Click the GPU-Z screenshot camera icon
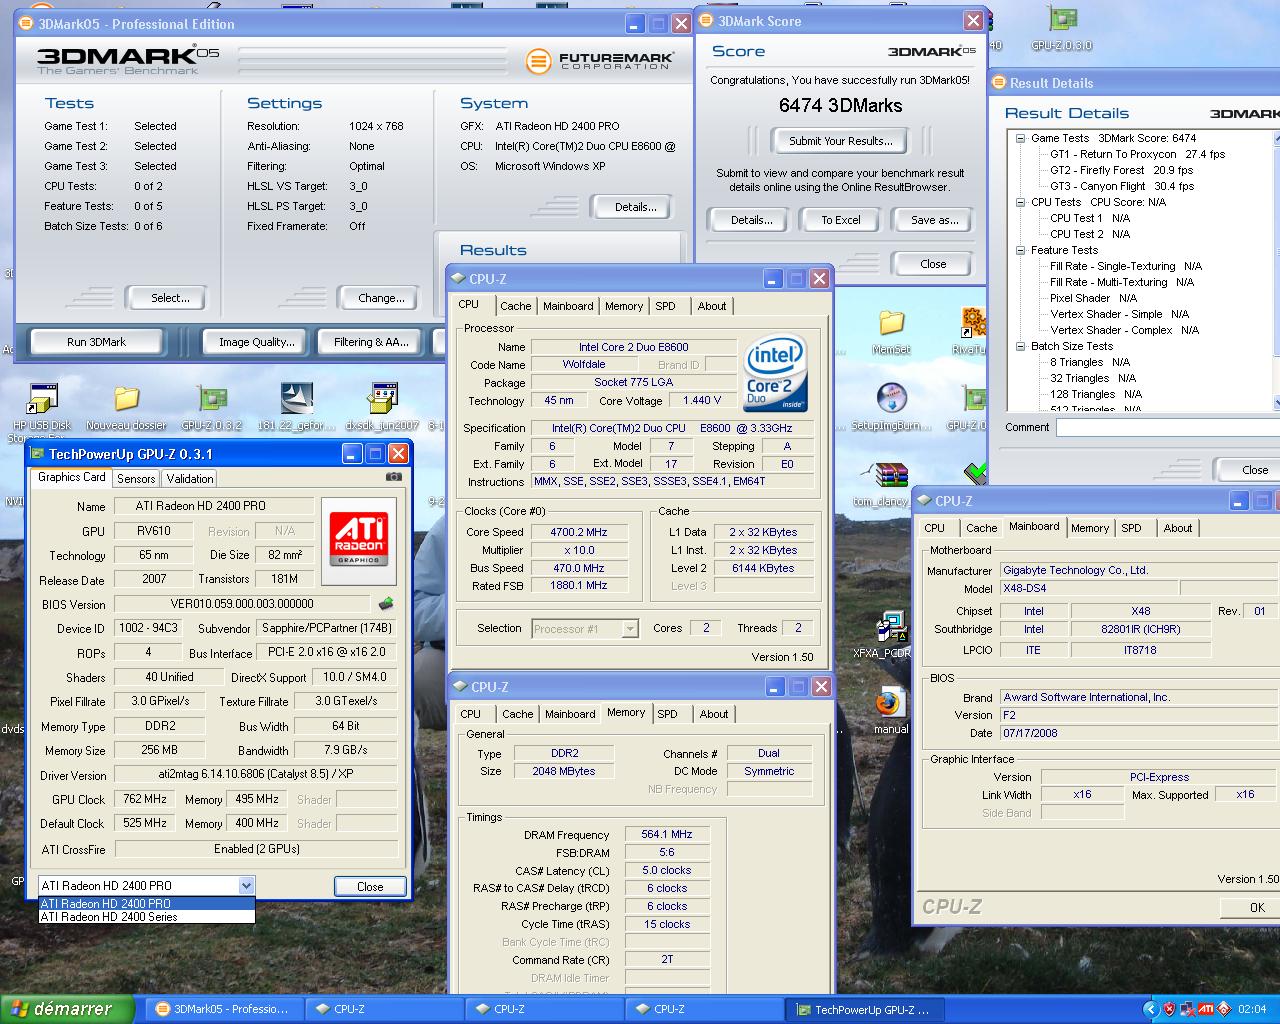Screen dimensions: 1280x1024 [394, 477]
